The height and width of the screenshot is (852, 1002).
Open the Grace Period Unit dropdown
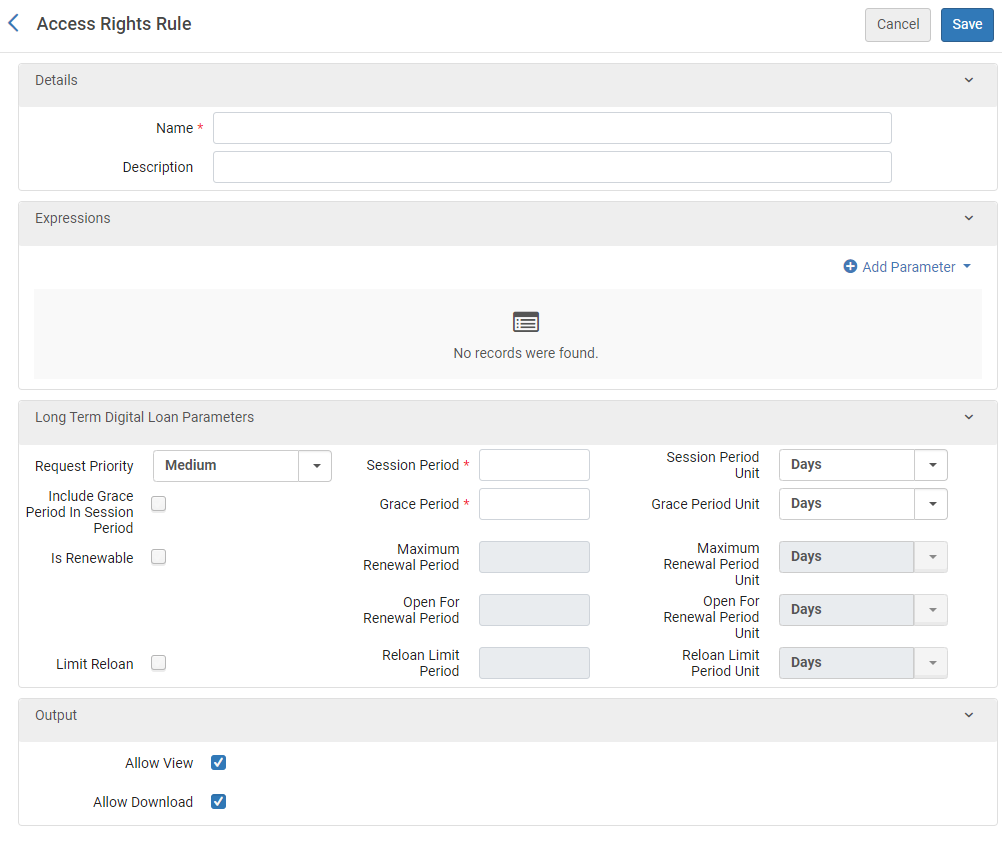931,504
